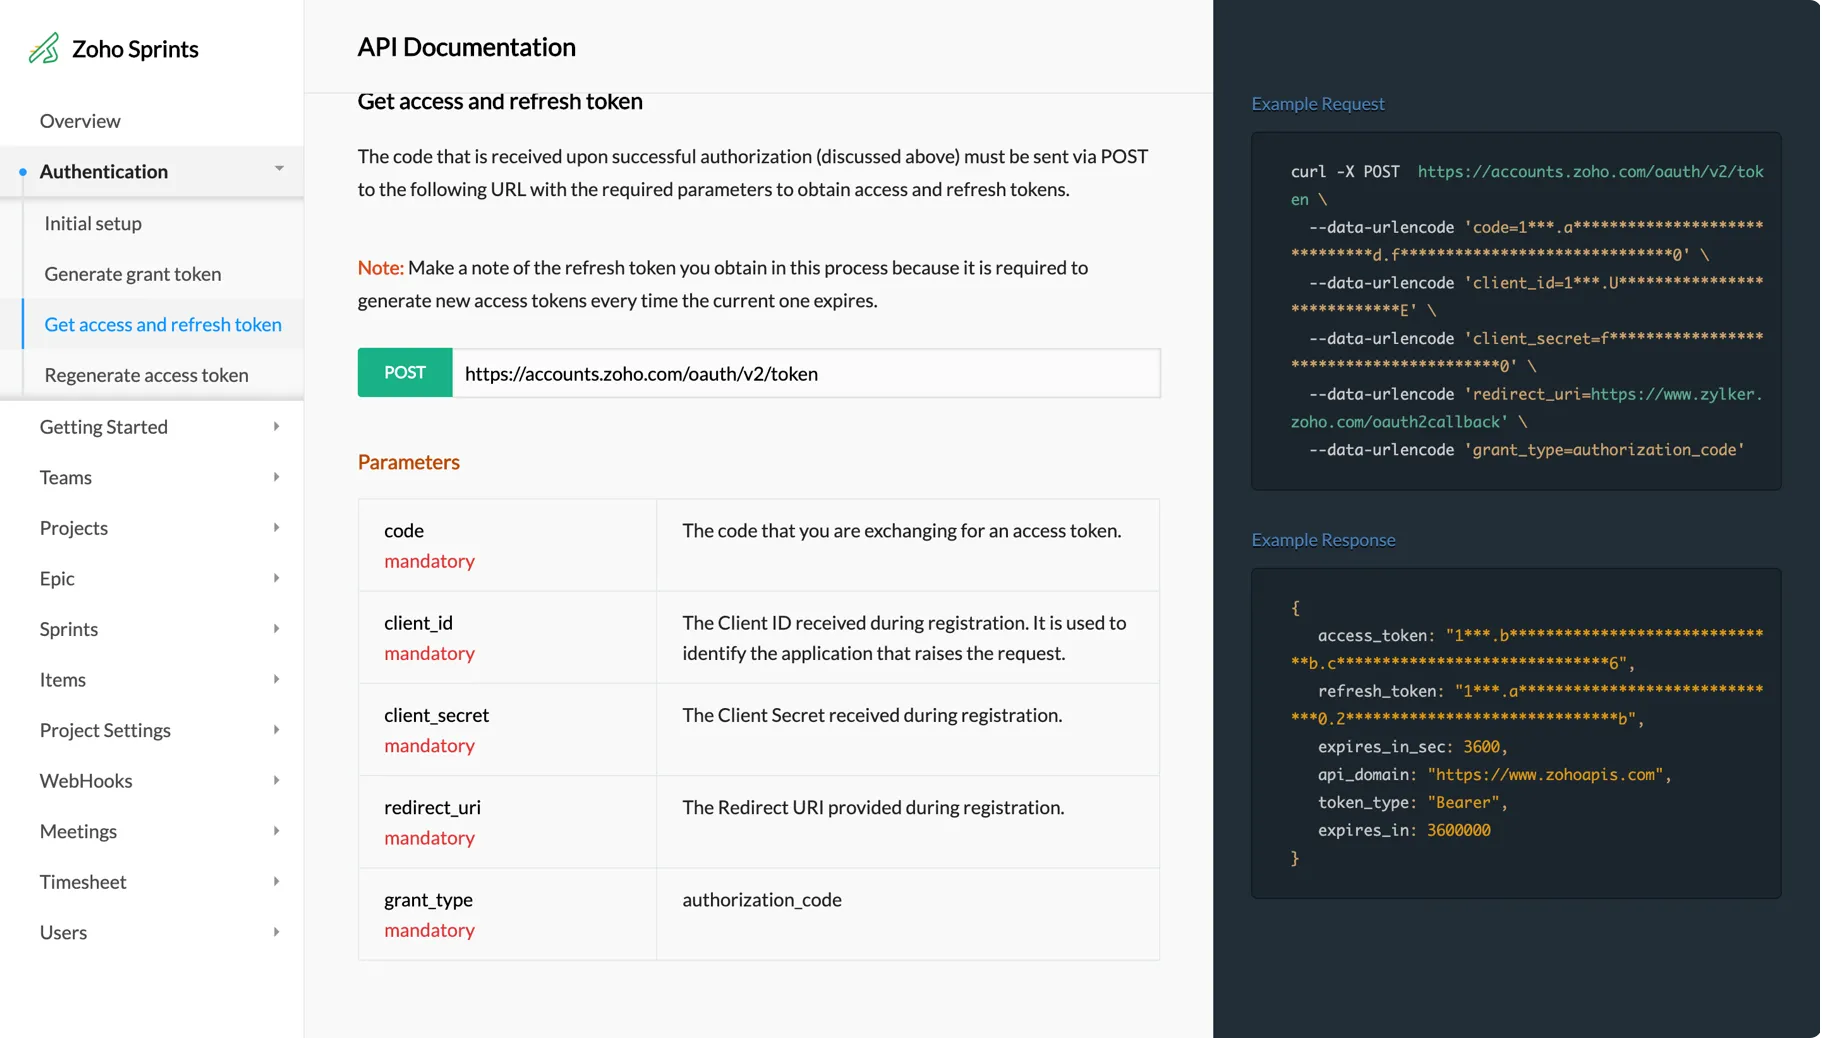Open Regenerate access token page
Image resolution: width=1822 pixels, height=1038 pixels.
coord(147,375)
